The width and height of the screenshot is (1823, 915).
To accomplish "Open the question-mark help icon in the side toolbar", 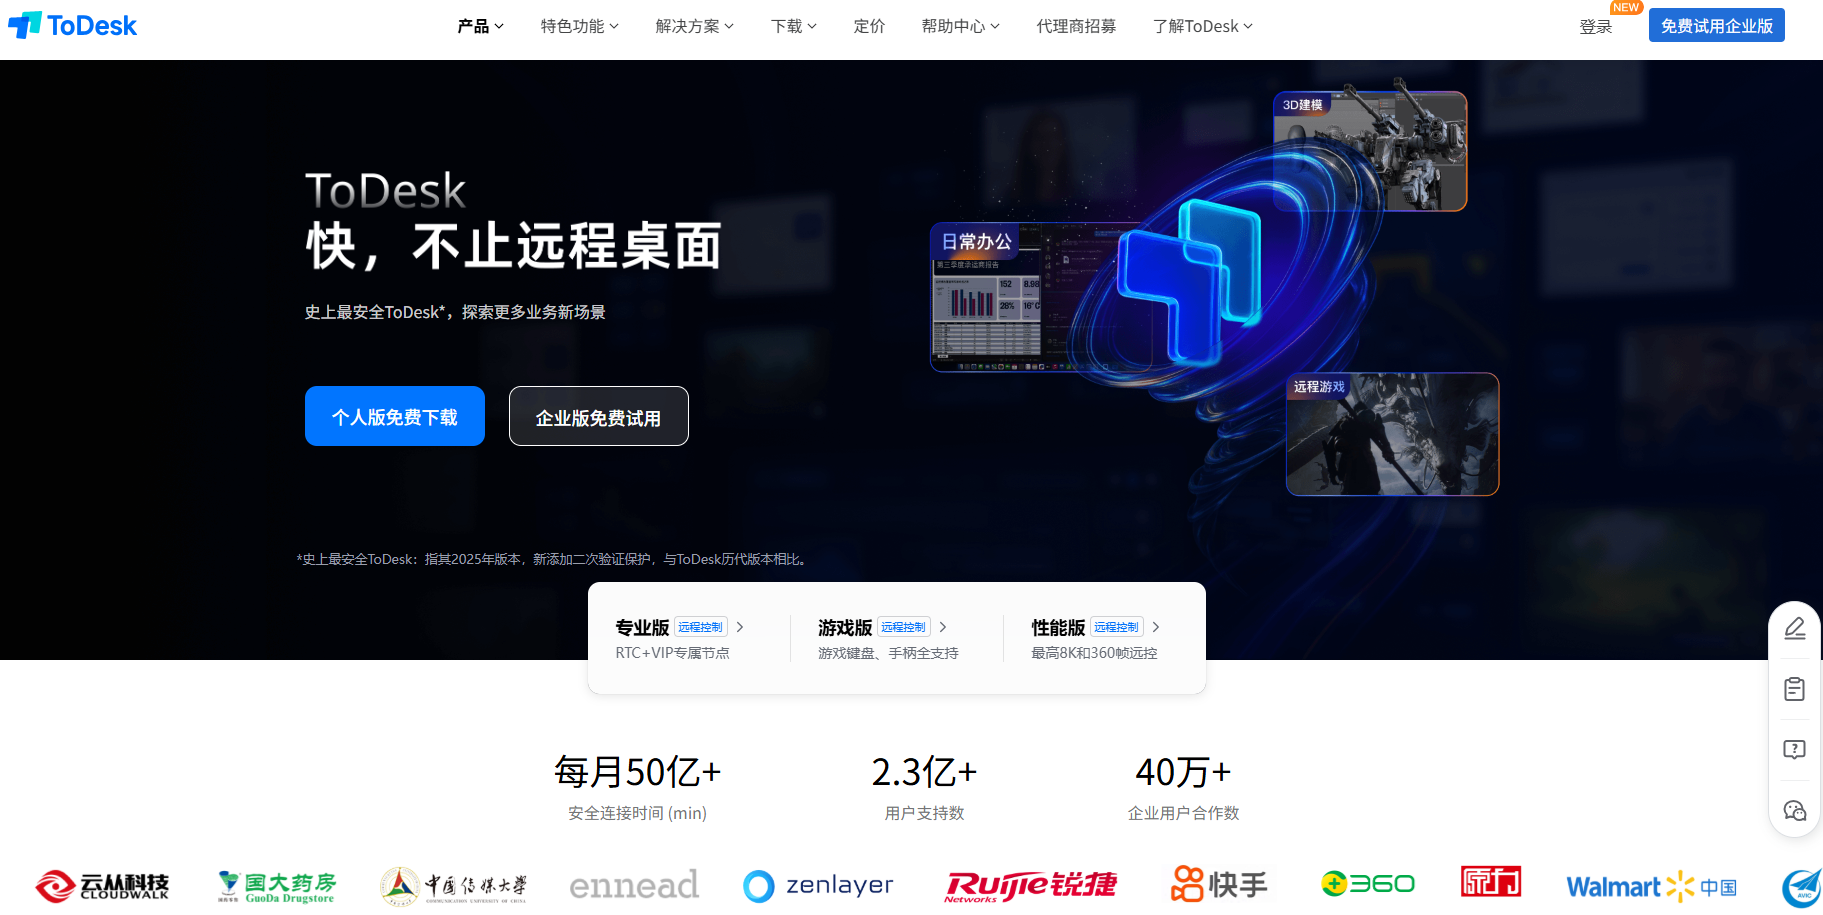I will point(1795,749).
